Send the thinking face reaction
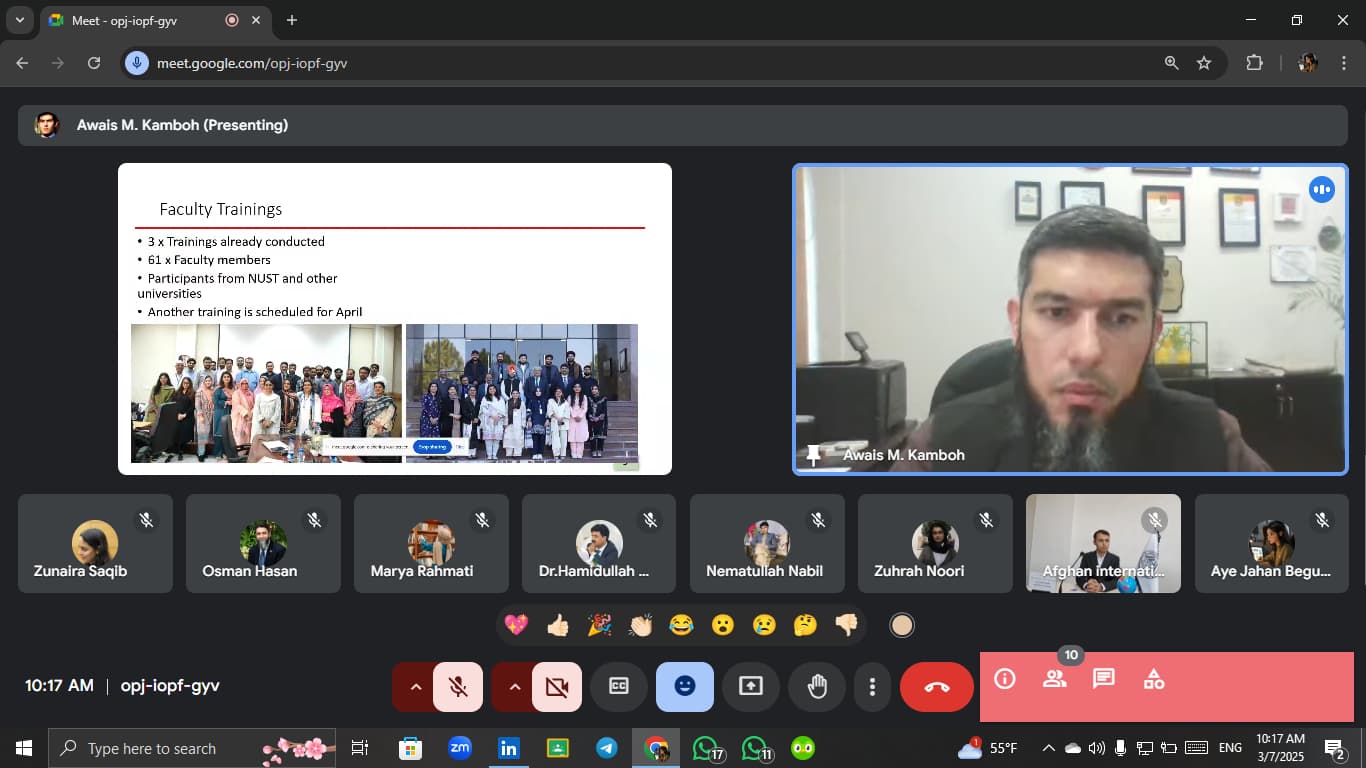This screenshot has width=1366, height=768. tap(805, 625)
